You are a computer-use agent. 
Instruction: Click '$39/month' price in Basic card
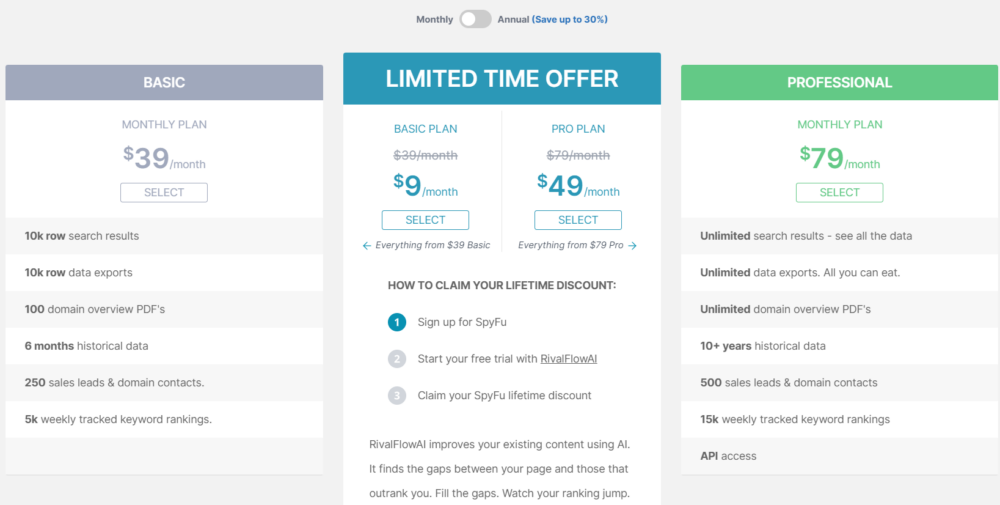click(164, 158)
